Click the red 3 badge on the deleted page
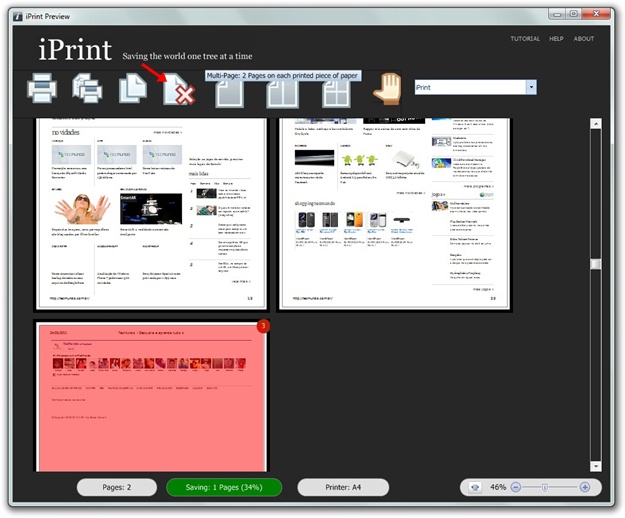Screen dimensions: 625x518 (263, 326)
